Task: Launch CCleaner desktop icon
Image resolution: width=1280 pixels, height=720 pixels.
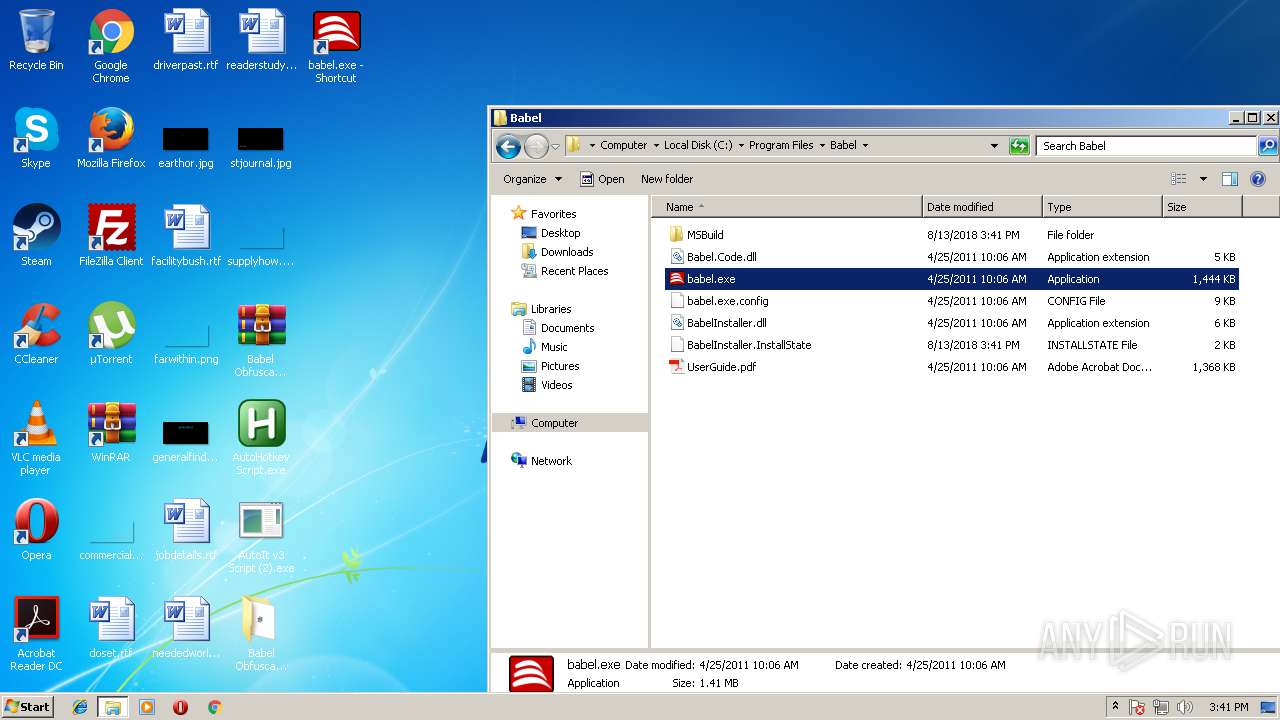Action: [x=36, y=334]
